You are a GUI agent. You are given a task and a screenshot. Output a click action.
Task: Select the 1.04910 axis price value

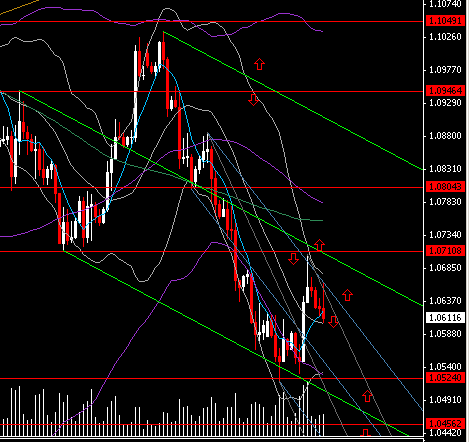(445, 400)
